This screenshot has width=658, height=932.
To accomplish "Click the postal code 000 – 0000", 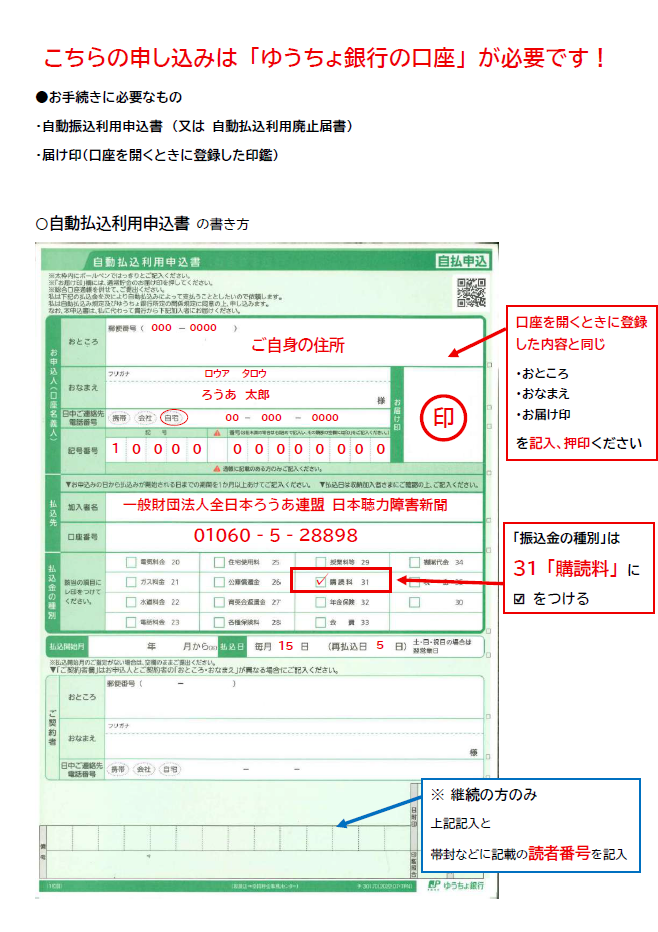I will [x=184, y=328].
